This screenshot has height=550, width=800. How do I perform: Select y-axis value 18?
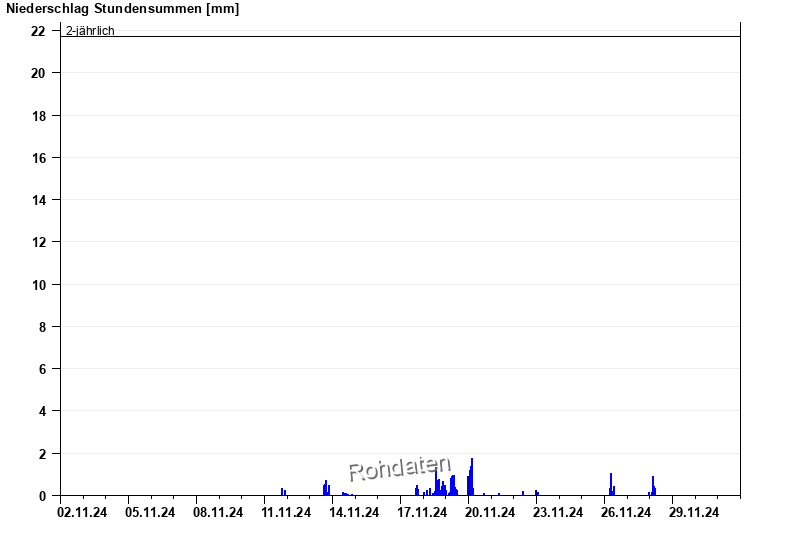pyautogui.click(x=38, y=116)
